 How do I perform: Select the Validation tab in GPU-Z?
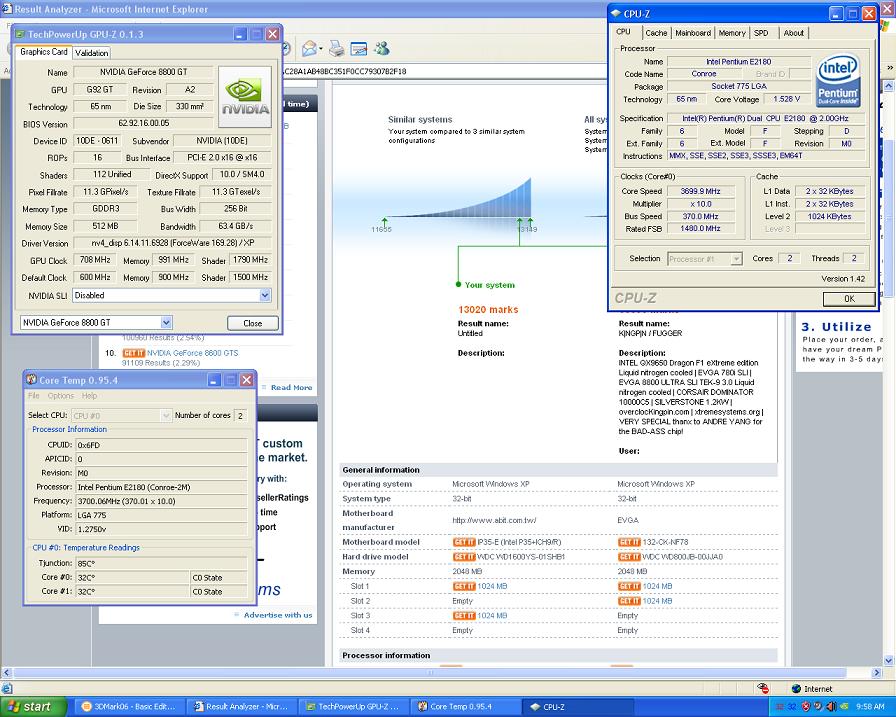click(91, 53)
